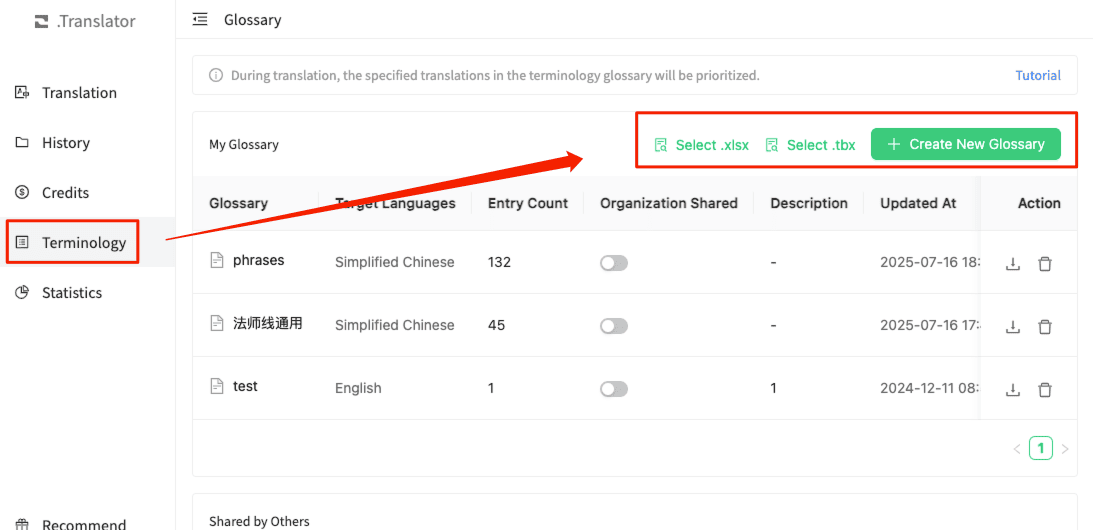Navigate to Credits in sidebar
The width and height of the screenshot is (1093, 530).
tap(65, 193)
